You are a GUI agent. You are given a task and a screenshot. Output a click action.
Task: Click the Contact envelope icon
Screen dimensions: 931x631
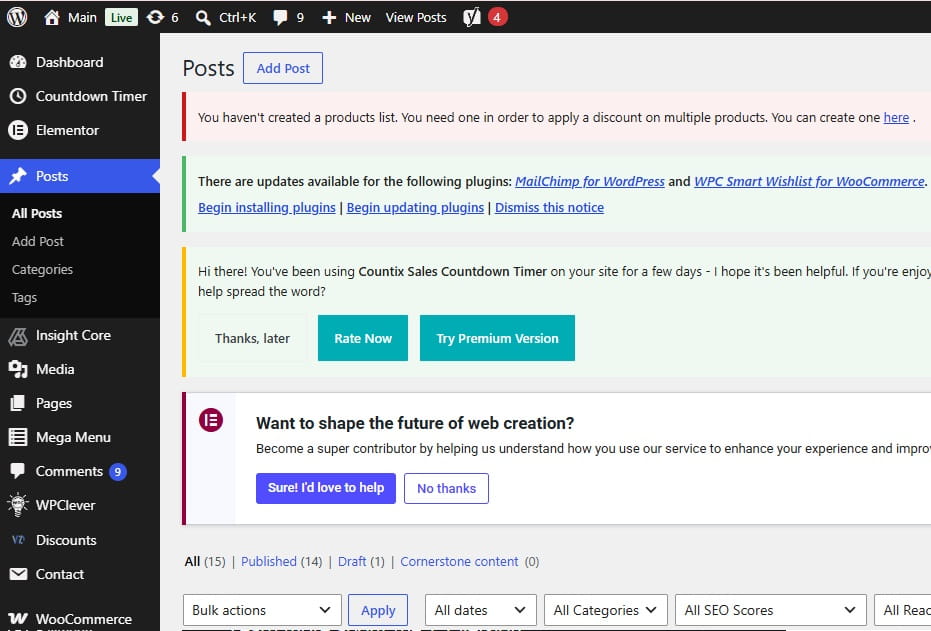(x=18, y=574)
